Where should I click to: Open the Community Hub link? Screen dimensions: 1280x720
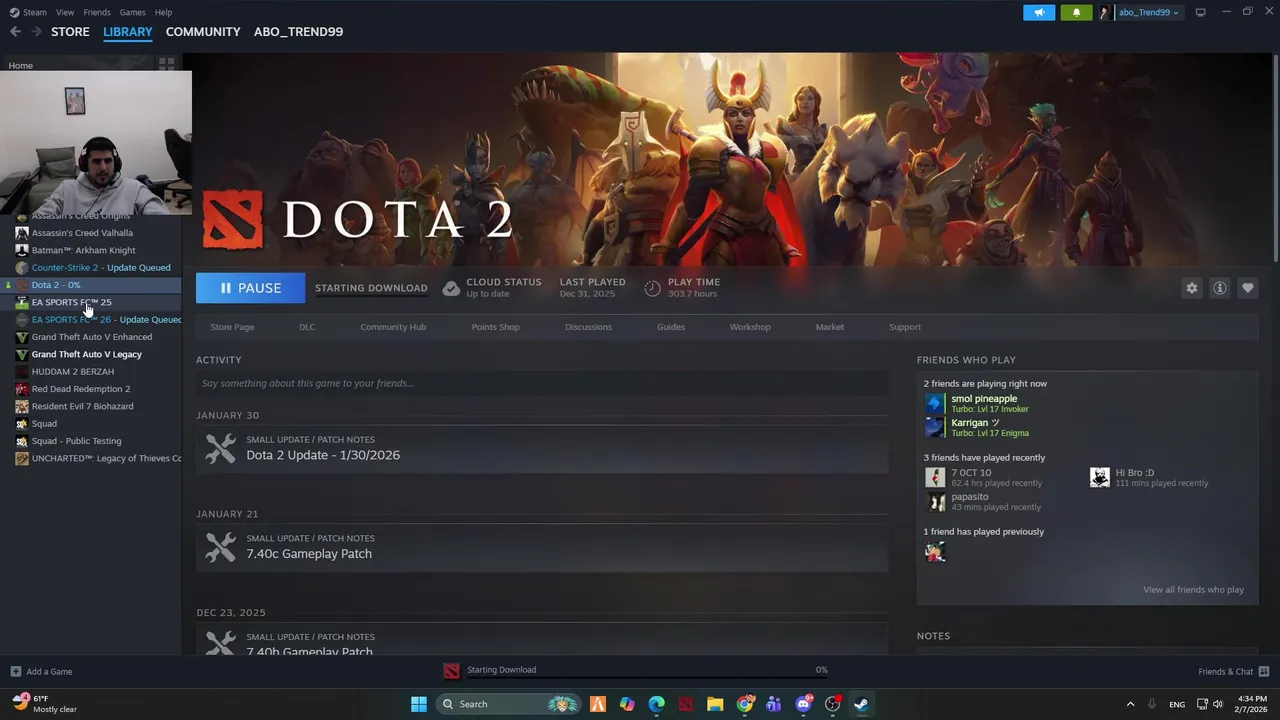point(393,327)
